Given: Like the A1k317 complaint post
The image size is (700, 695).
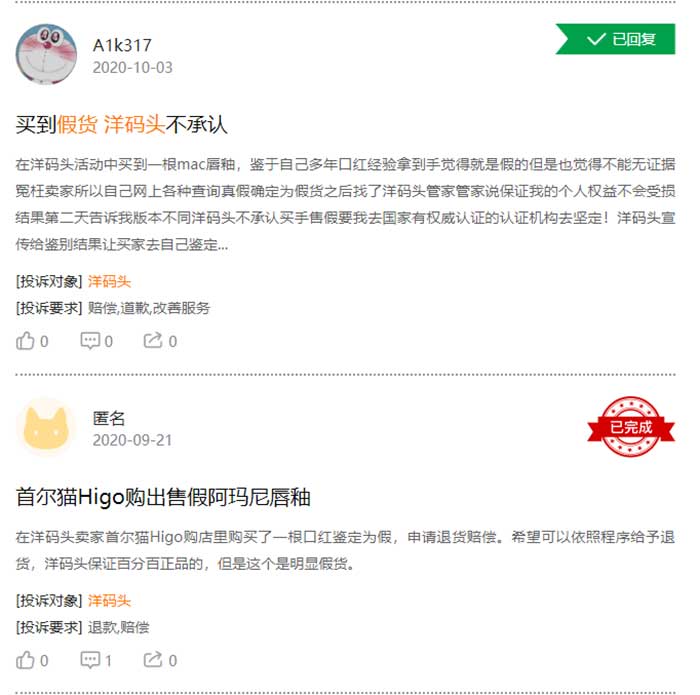Looking at the screenshot, I should click(32, 341).
